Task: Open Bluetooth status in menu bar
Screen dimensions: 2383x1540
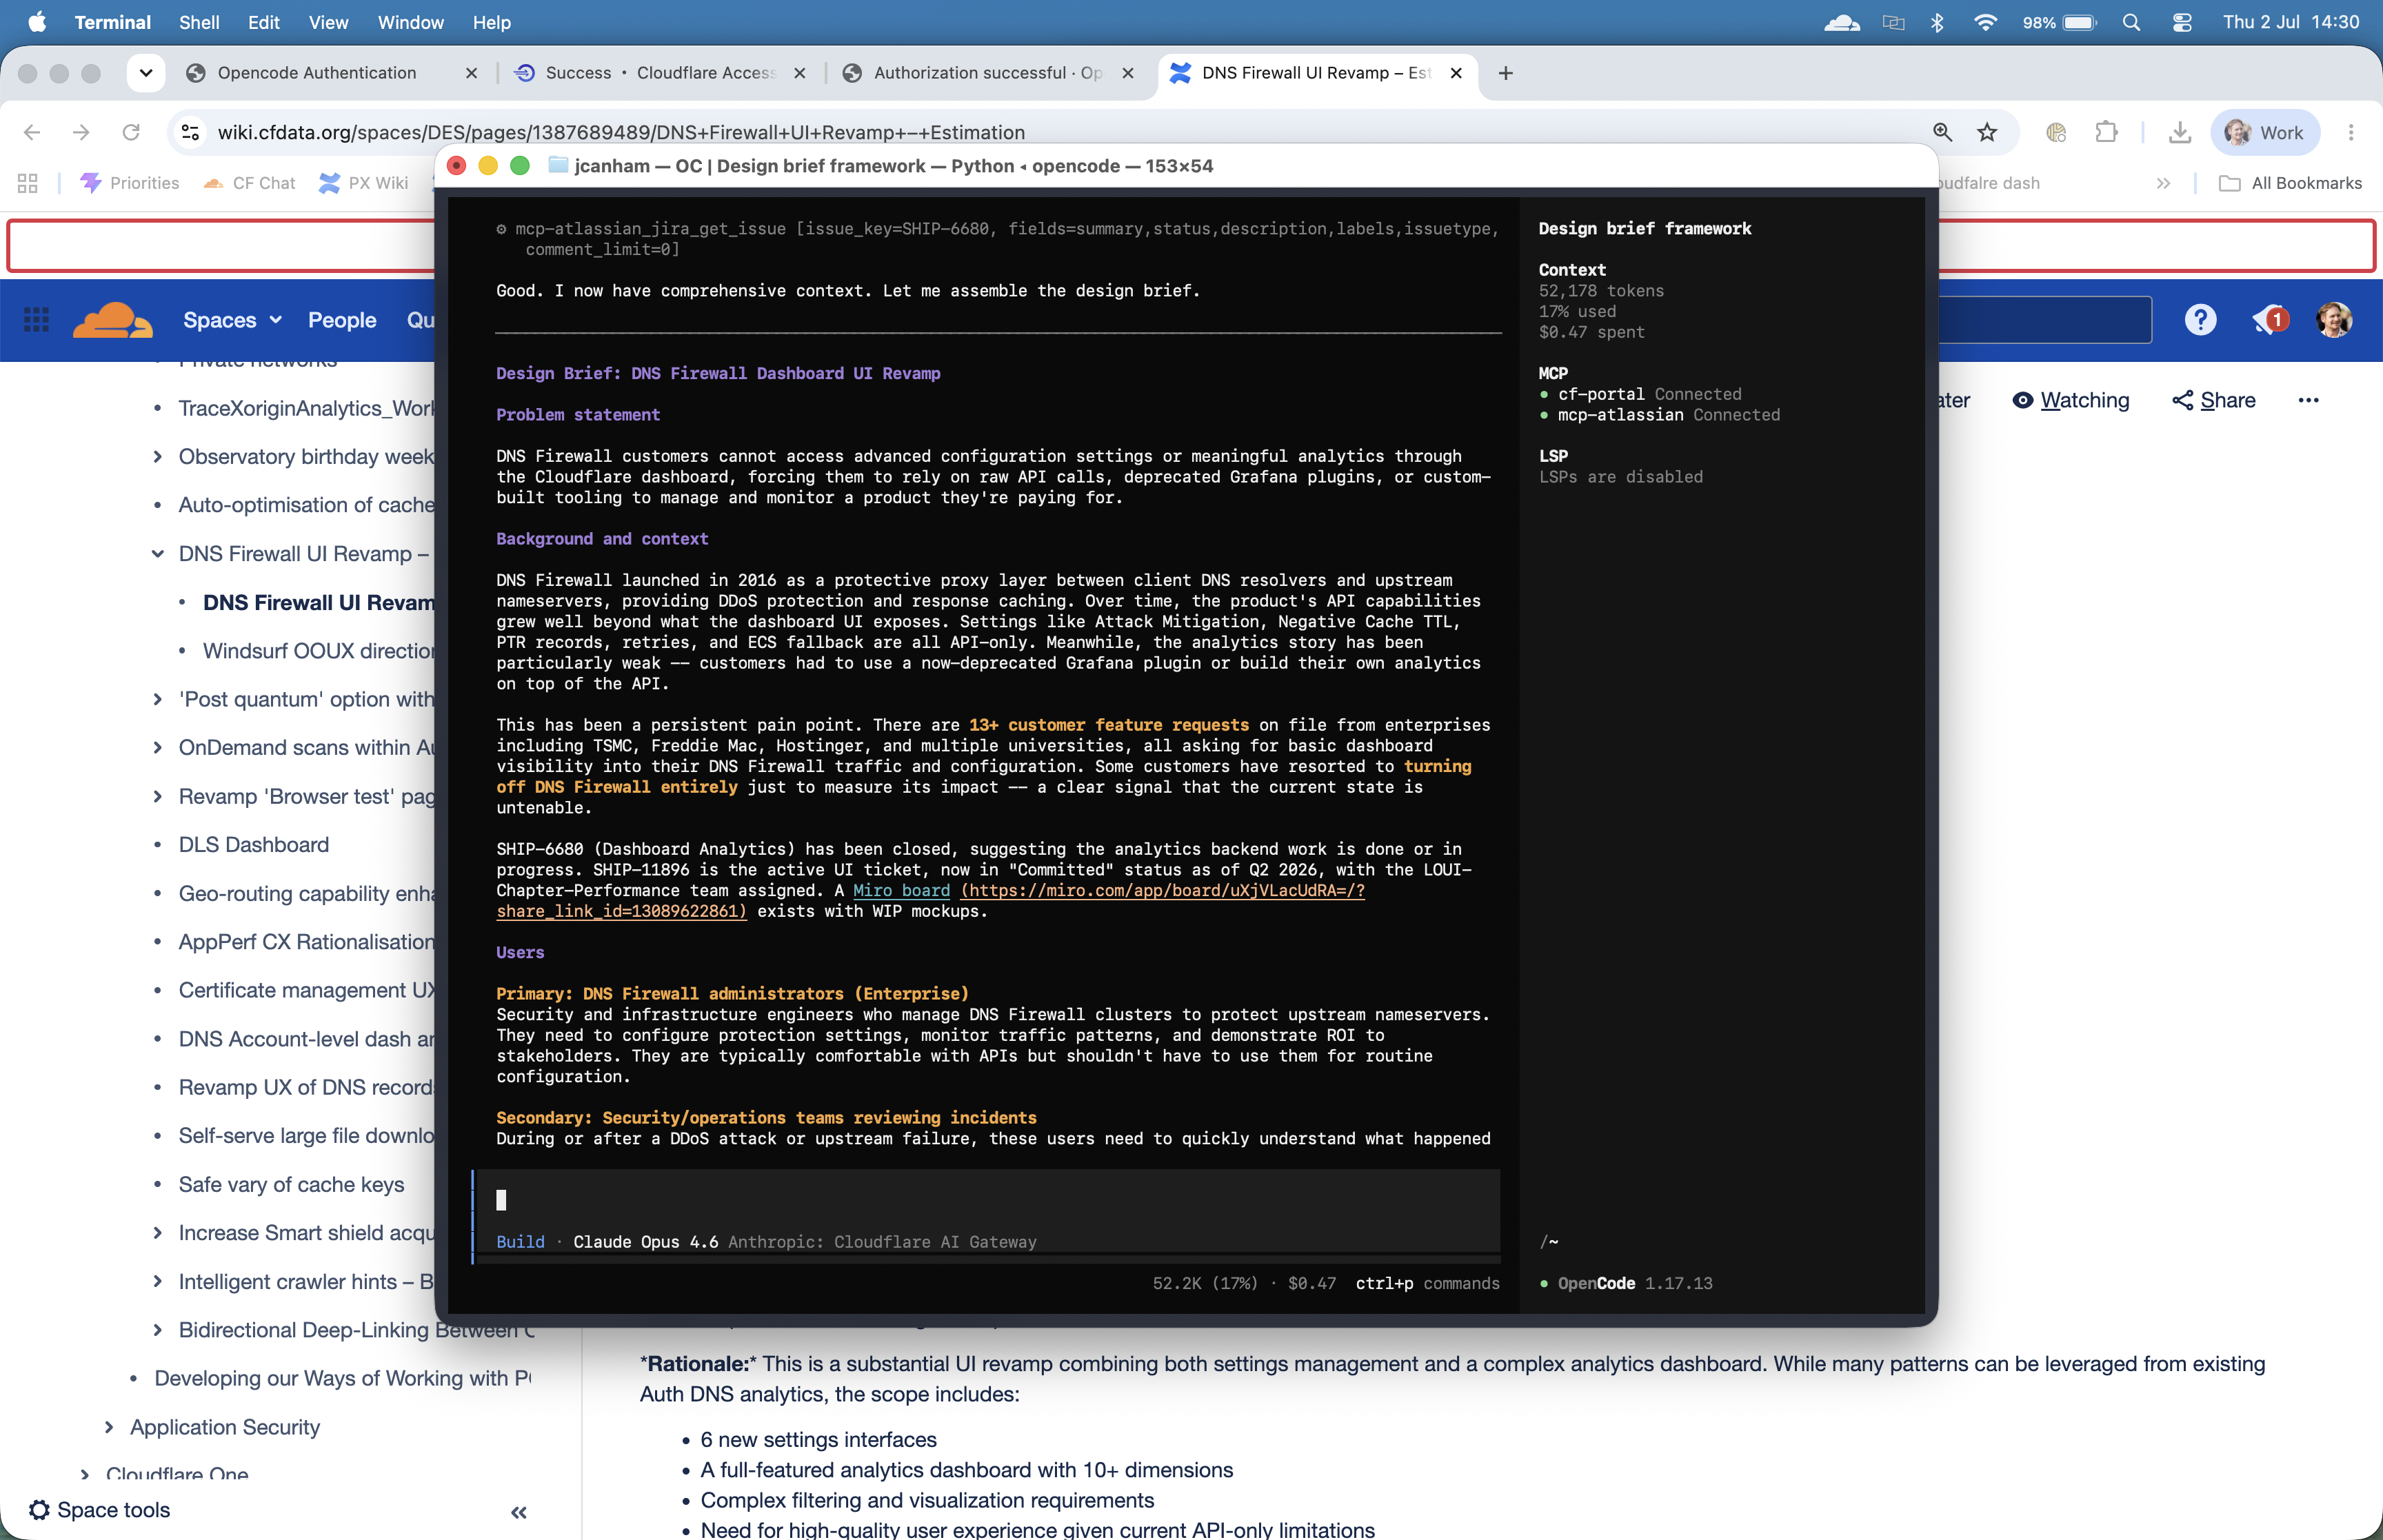Action: (x=1937, y=22)
